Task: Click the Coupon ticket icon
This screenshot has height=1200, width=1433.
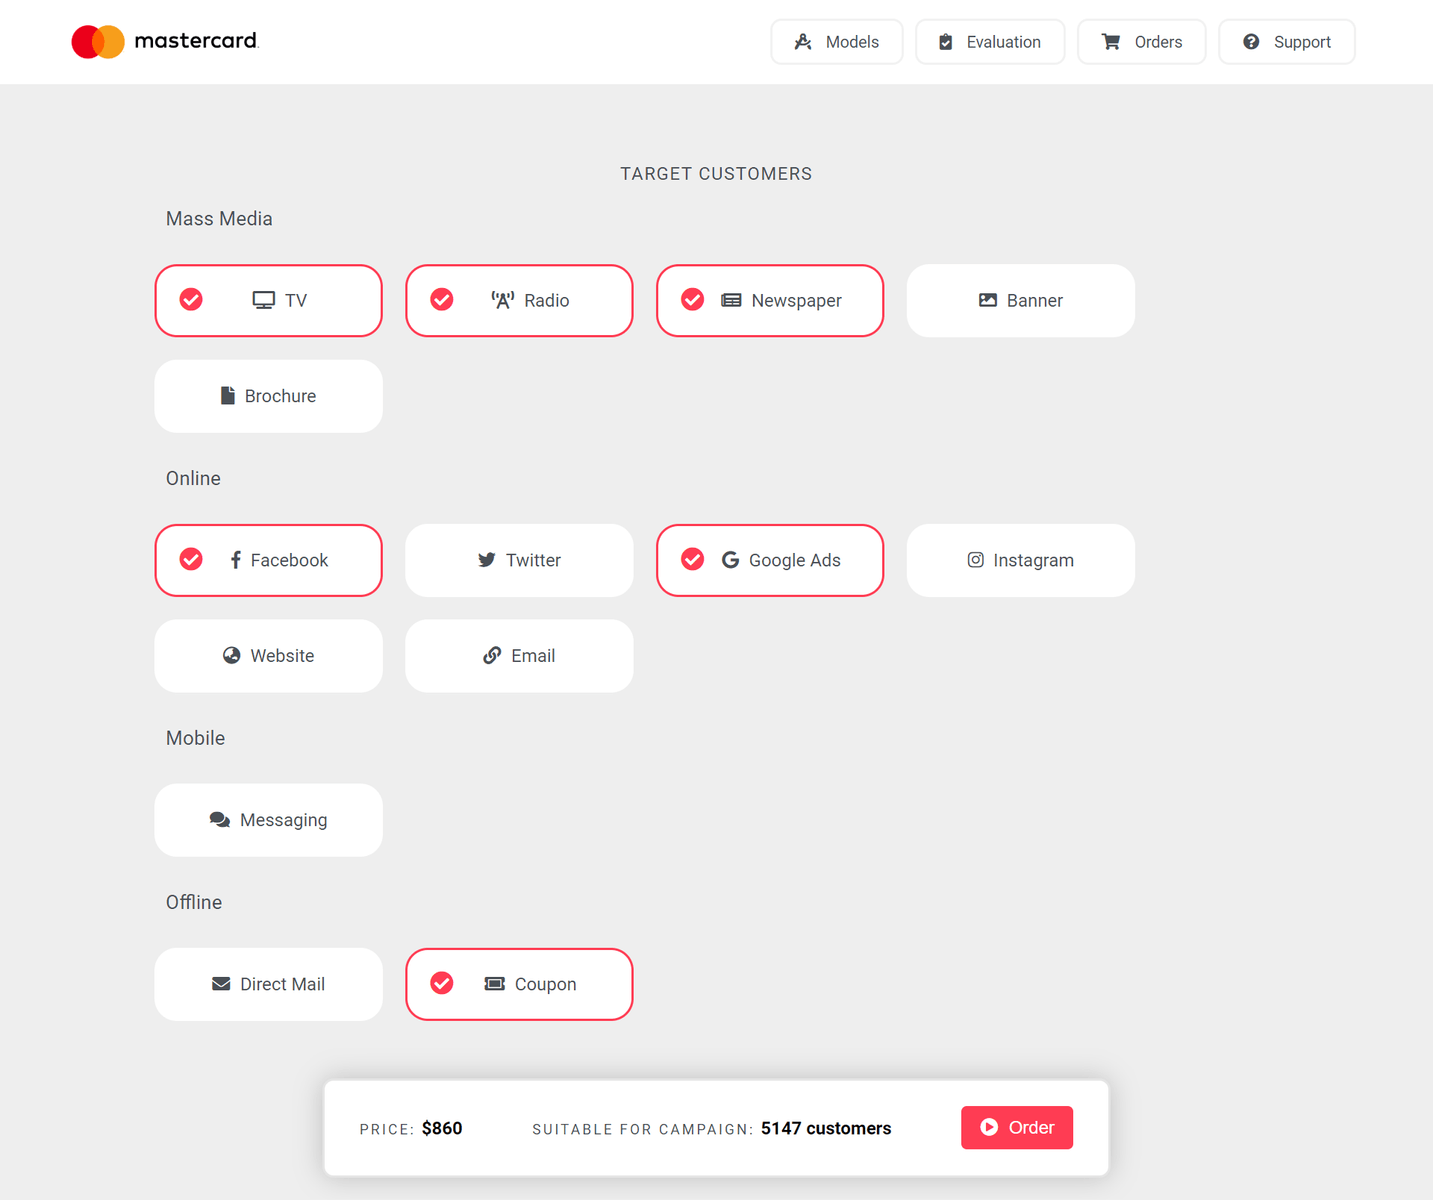Action: tap(495, 984)
